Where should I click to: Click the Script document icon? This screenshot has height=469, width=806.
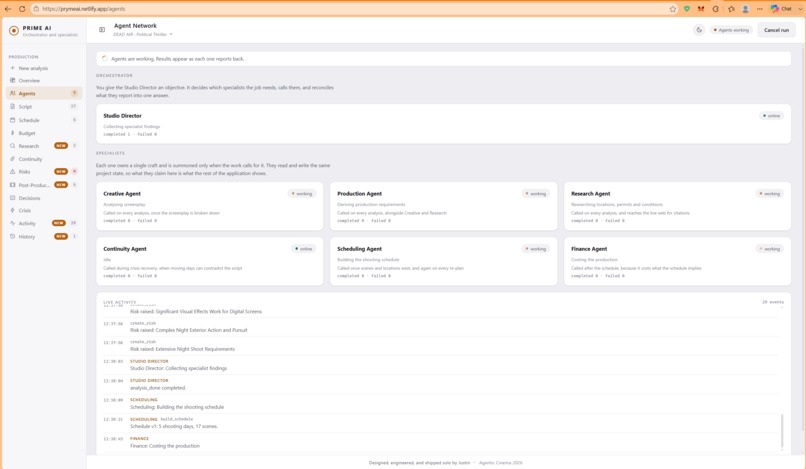pyautogui.click(x=12, y=106)
